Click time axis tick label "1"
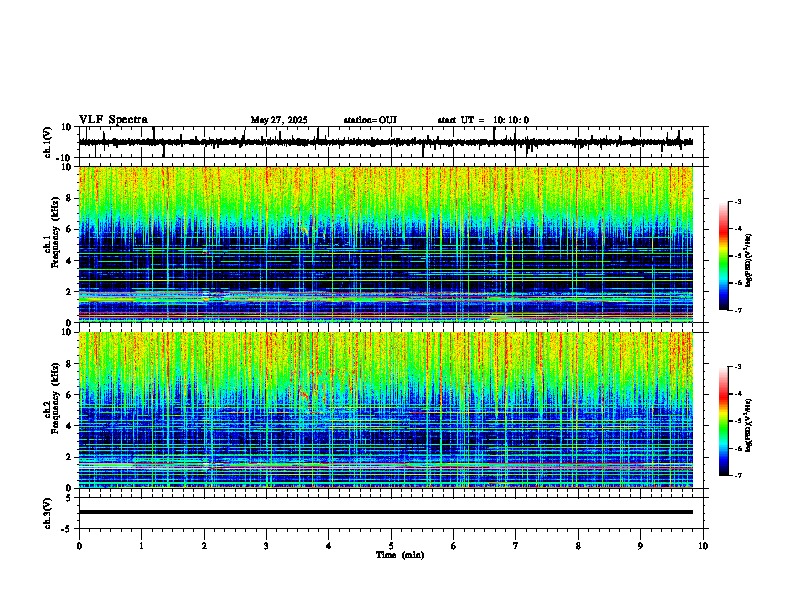This screenshot has width=792, height=612. click(x=141, y=546)
